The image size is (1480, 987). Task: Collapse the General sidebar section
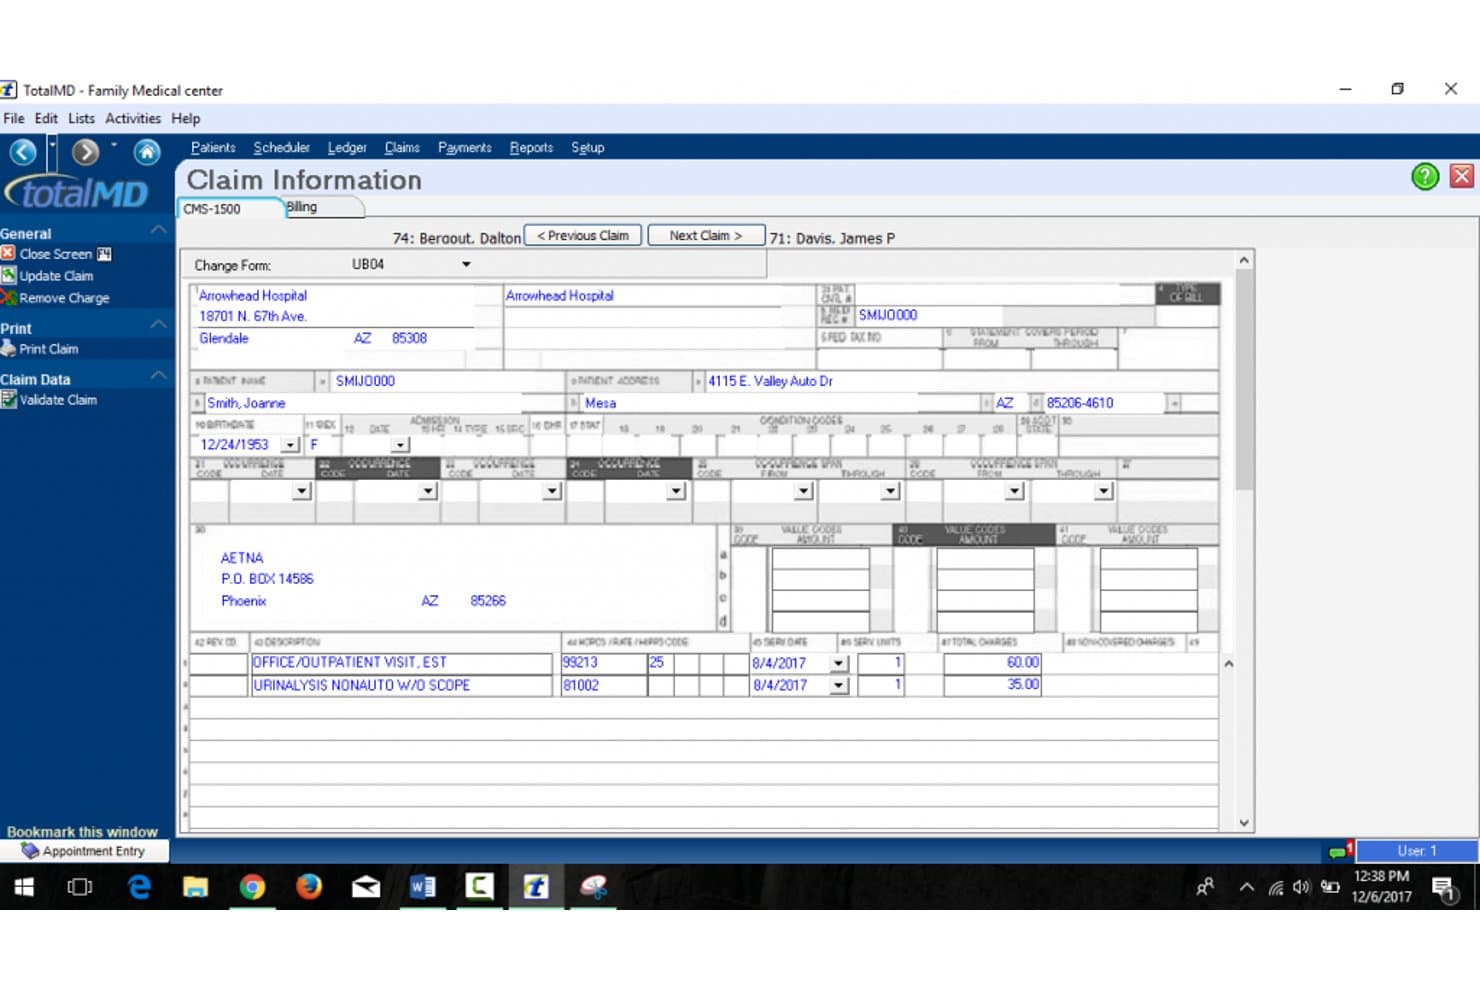[x=158, y=230]
